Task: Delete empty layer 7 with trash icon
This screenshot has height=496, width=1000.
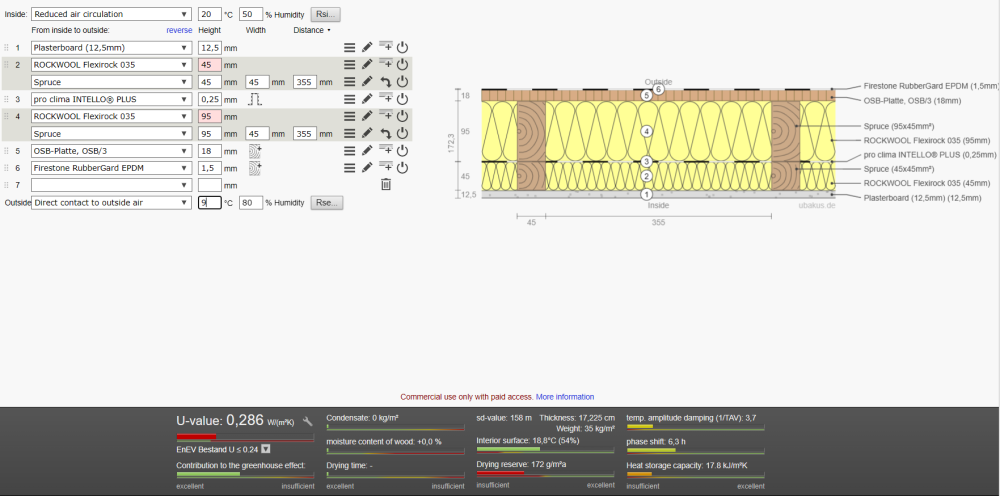Action: click(x=386, y=185)
